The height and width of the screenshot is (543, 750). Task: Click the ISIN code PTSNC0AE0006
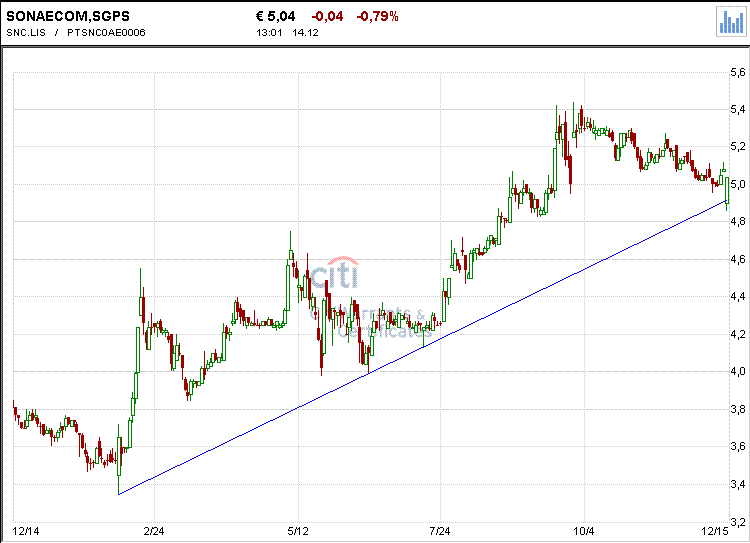[x=106, y=33]
